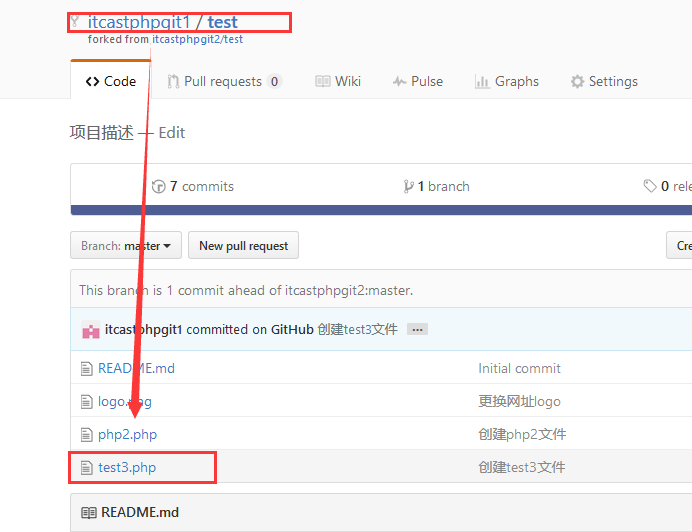
Task: Click the Settings gear icon
Action: tap(577, 82)
